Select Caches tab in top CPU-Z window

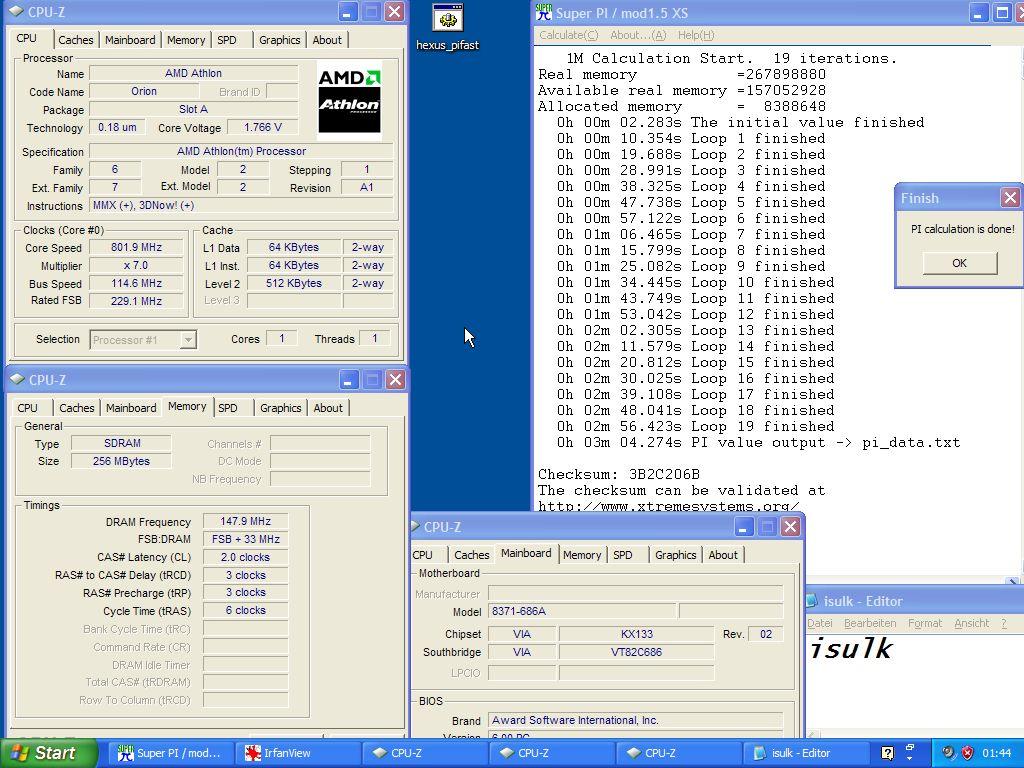(x=76, y=40)
